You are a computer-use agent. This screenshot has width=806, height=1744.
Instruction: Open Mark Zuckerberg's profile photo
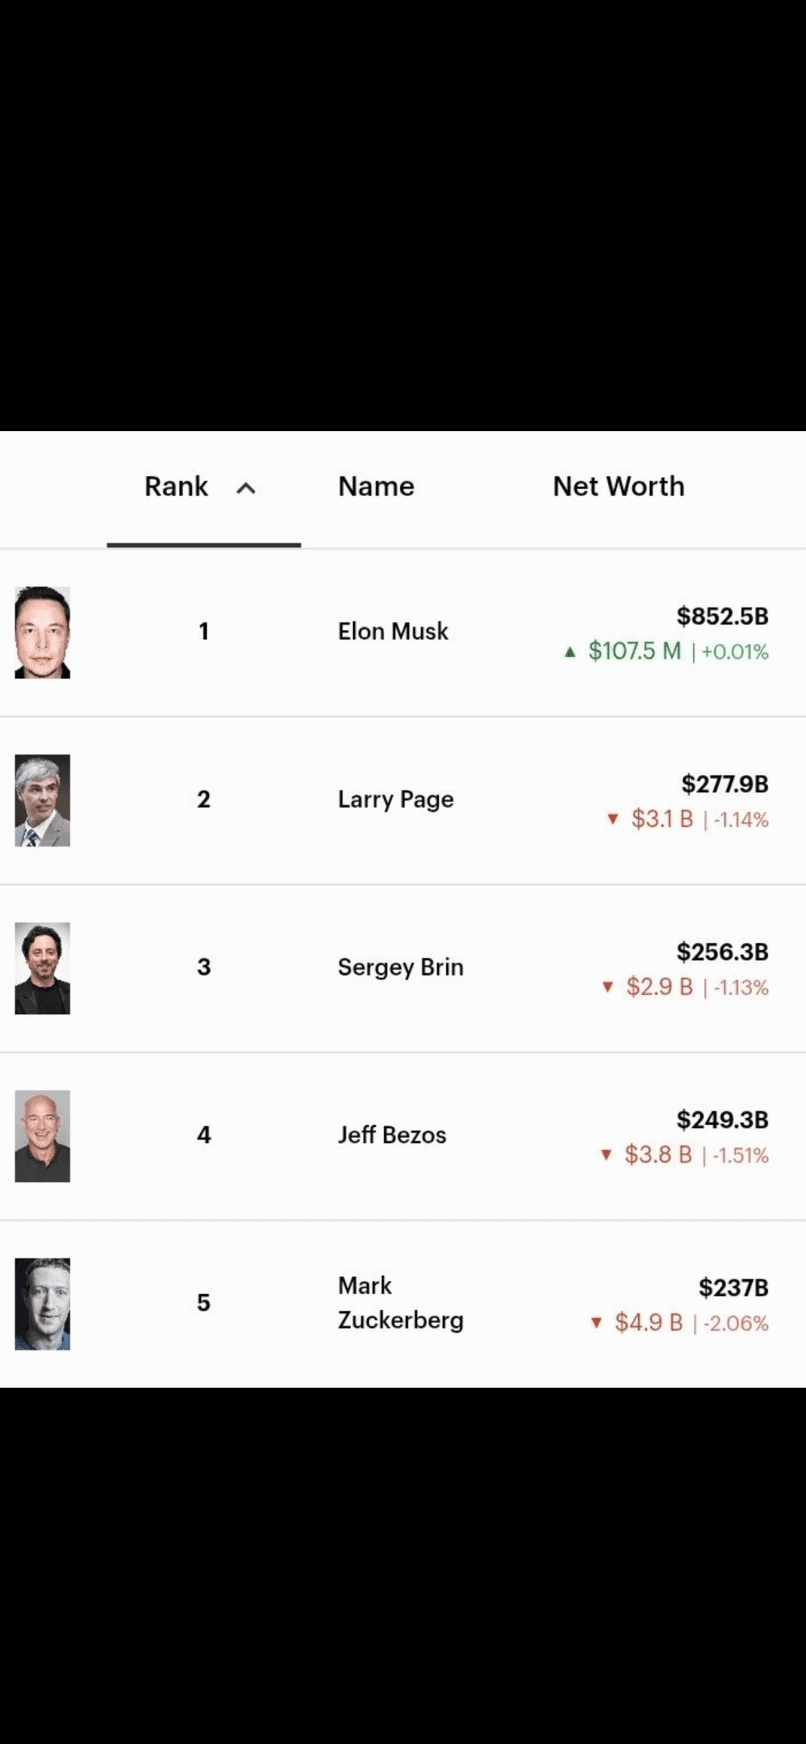[42, 1304]
